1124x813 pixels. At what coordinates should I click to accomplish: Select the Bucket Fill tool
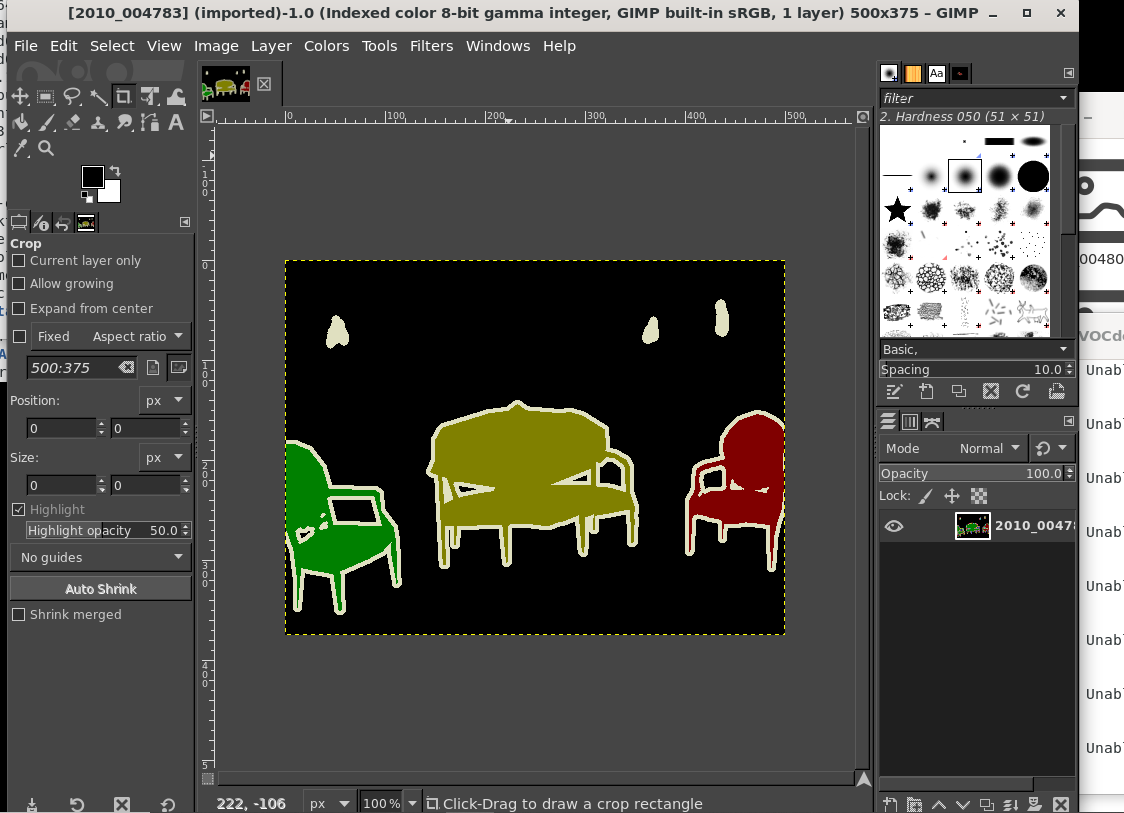(x=20, y=123)
